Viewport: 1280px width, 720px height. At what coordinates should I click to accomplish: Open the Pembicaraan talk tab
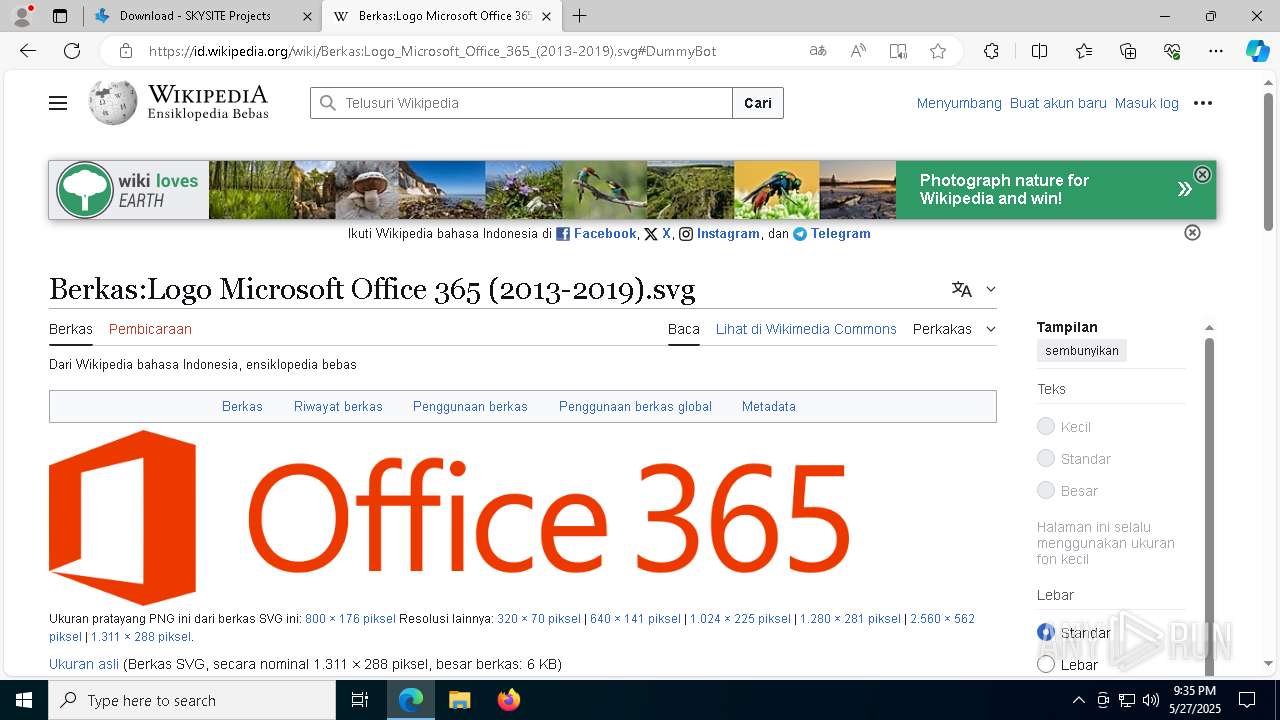tap(150, 329)
